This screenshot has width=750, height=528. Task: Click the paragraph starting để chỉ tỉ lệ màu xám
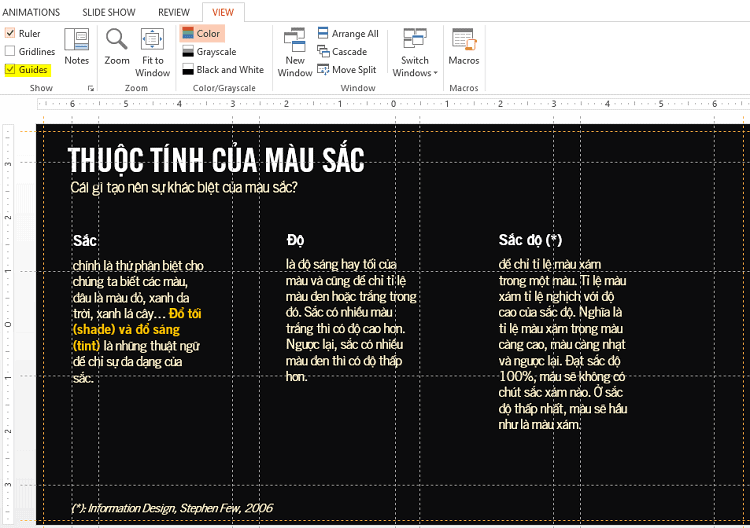563,344
